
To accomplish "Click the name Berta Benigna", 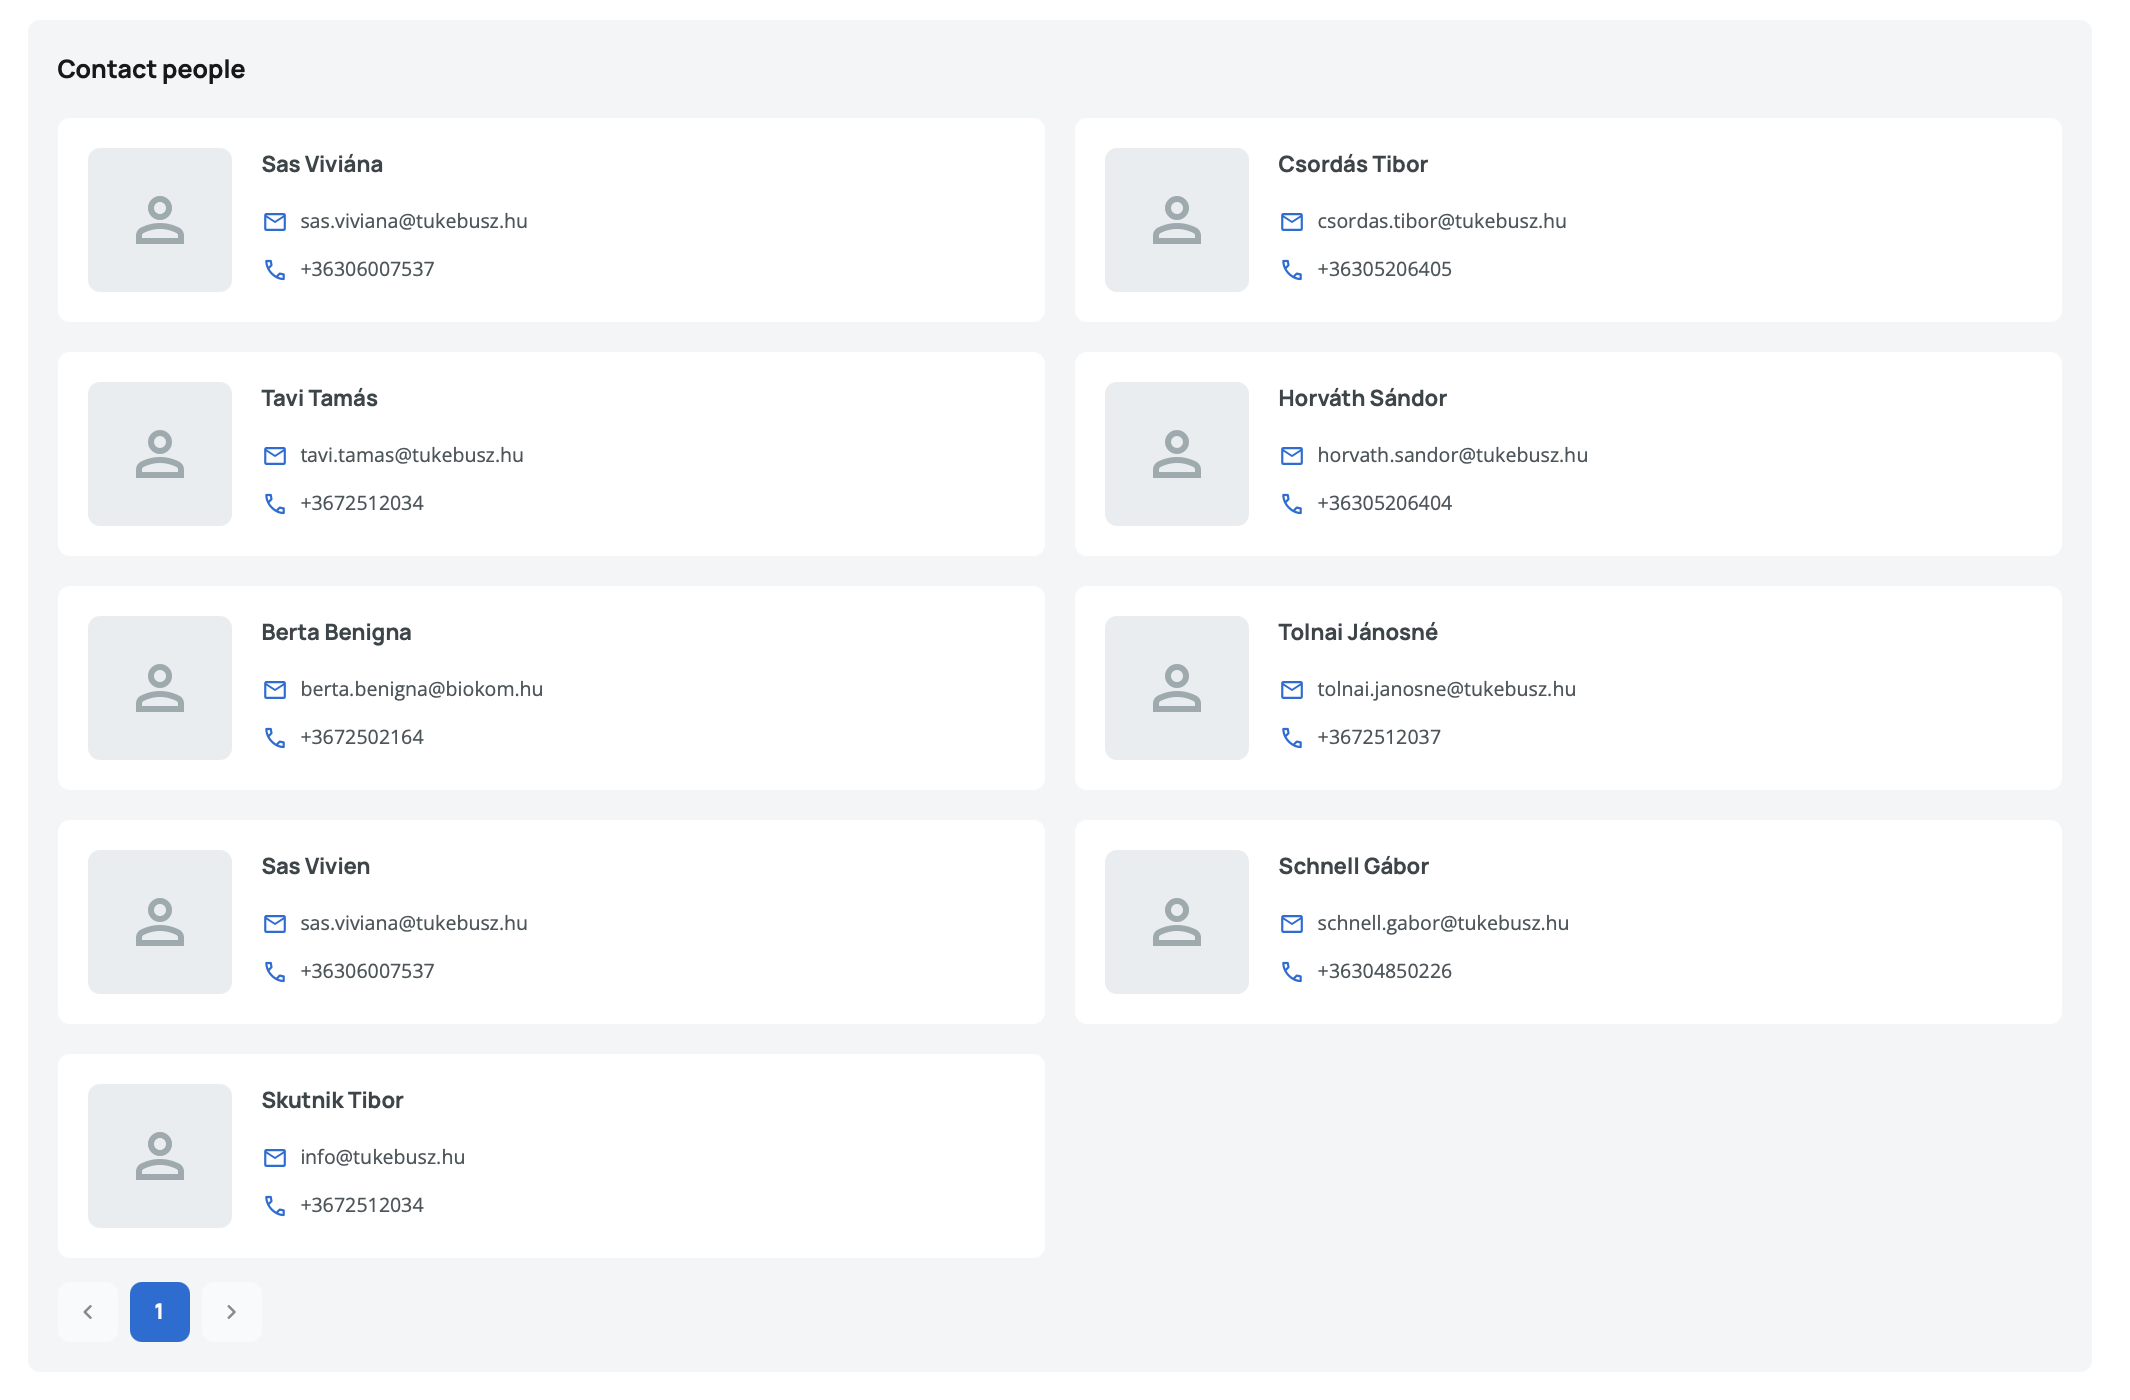I will tap(336, 632).
